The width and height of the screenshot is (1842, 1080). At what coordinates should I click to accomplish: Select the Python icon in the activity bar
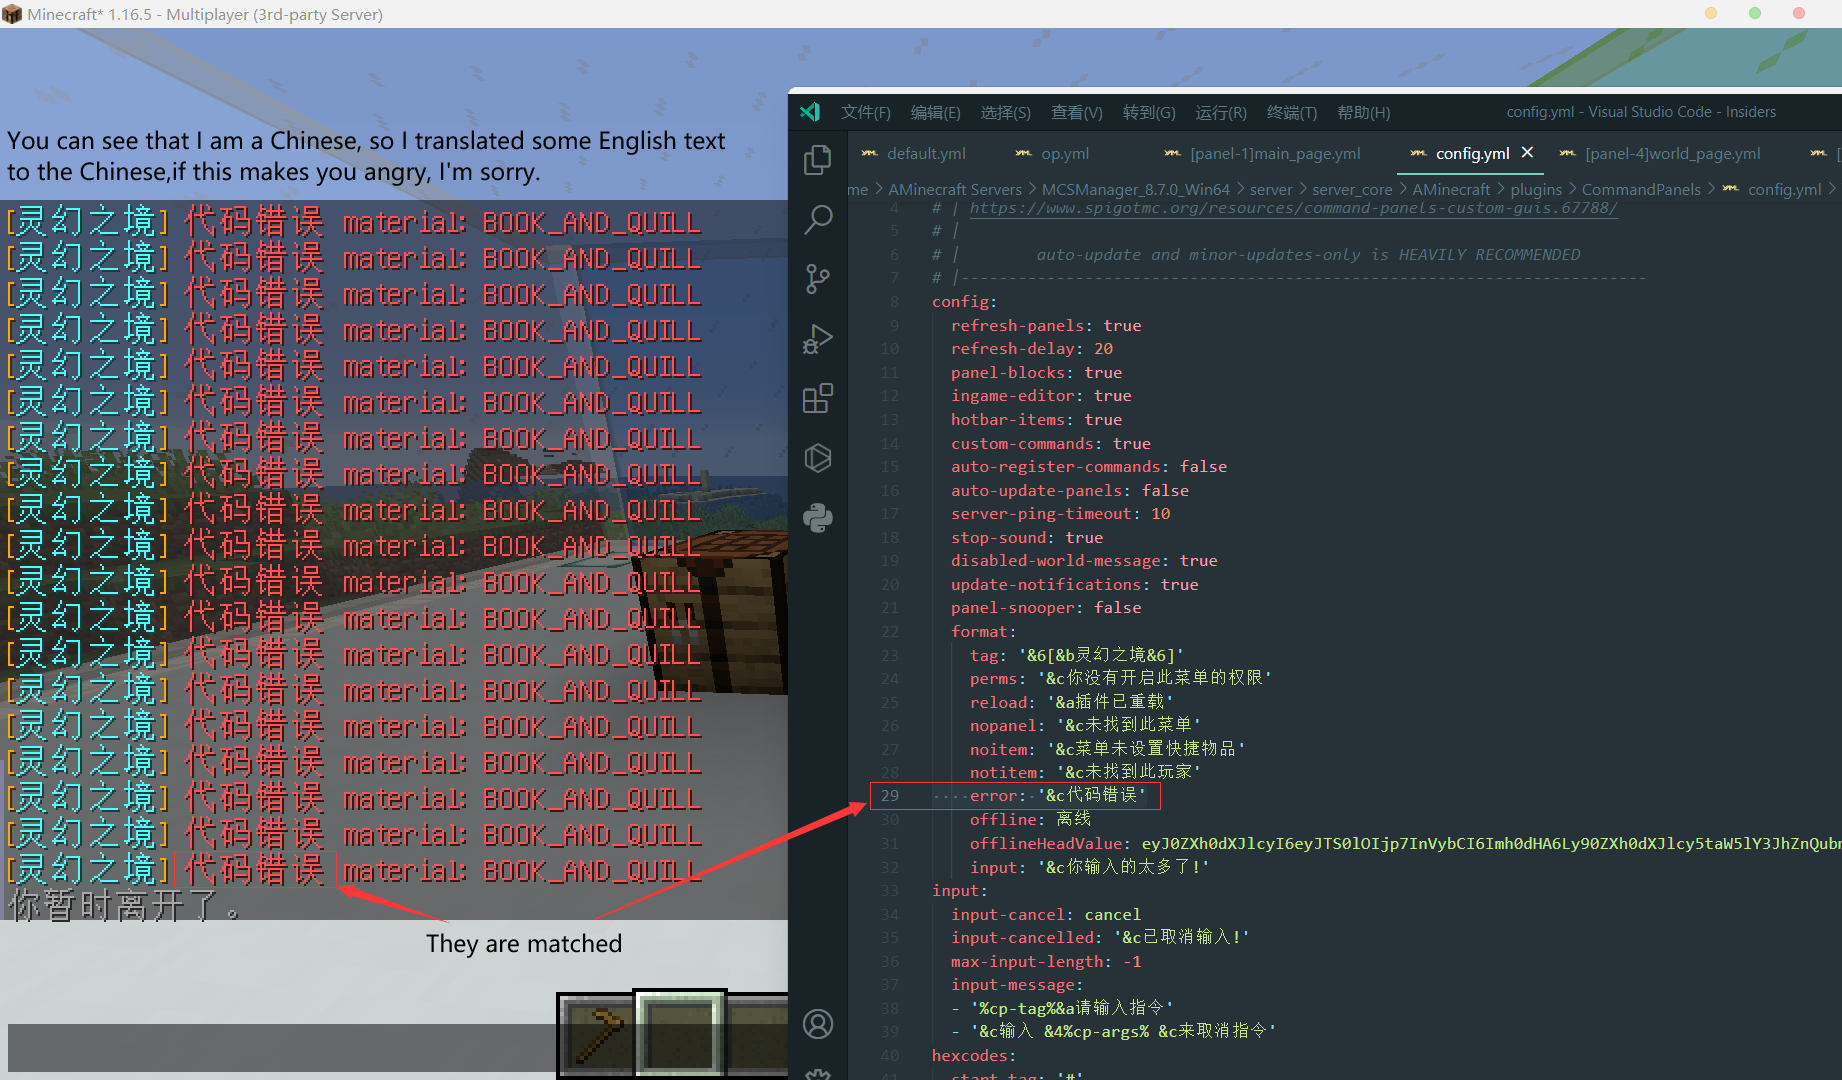coord(818,518)
